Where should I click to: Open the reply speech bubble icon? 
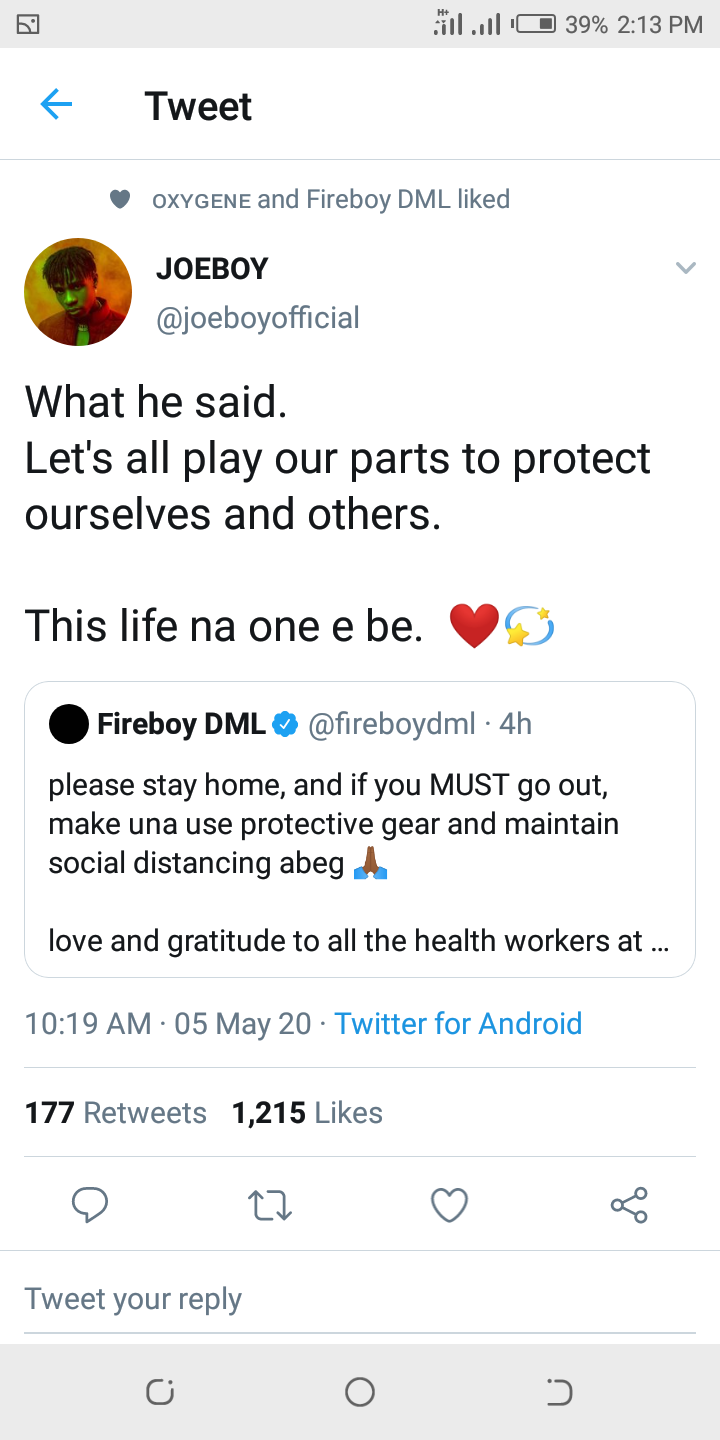click(x=90, y=1205)
